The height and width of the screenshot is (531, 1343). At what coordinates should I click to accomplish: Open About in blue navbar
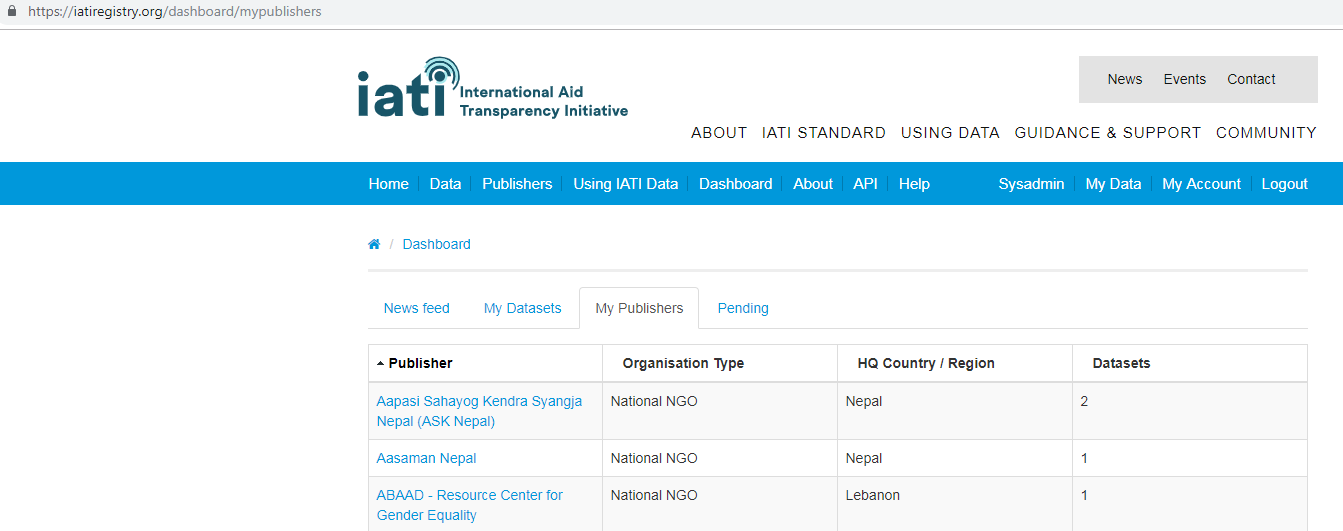click(813, 184)
